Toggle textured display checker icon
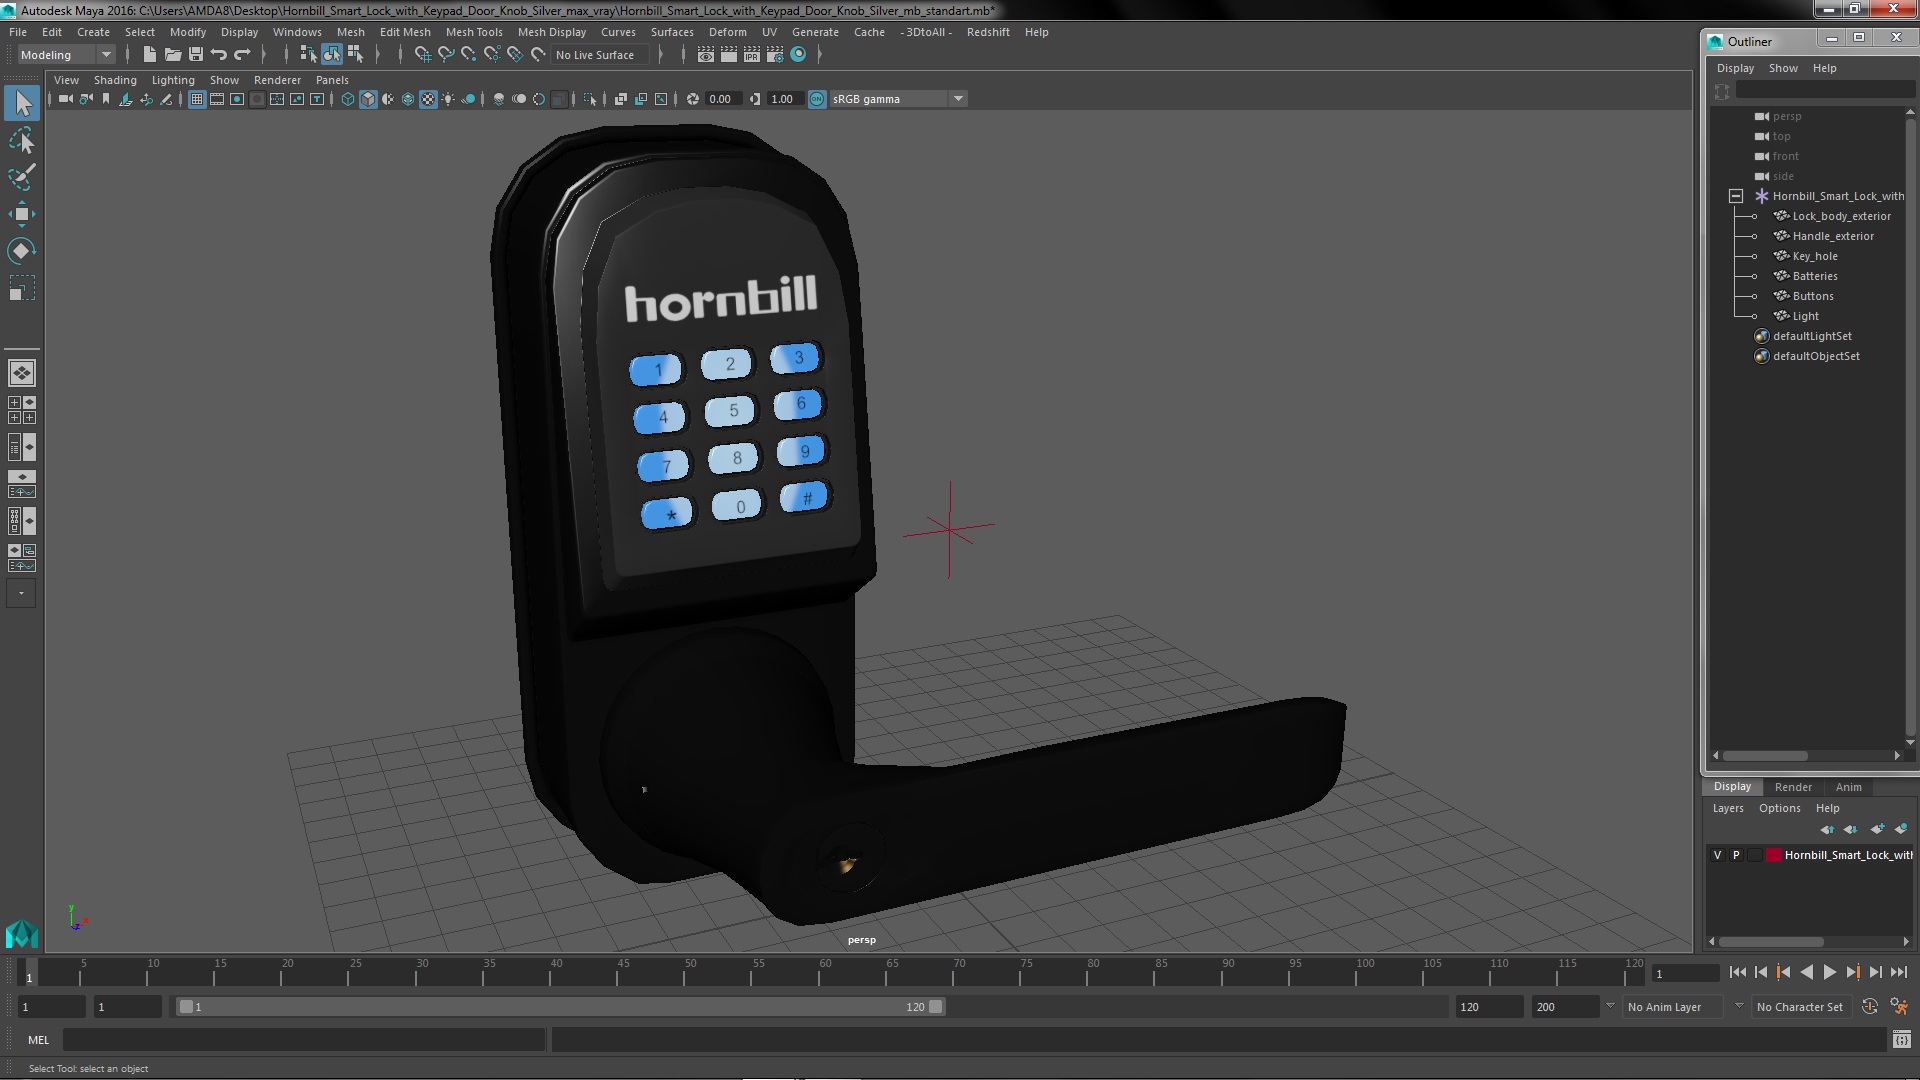 click(428, 99)
